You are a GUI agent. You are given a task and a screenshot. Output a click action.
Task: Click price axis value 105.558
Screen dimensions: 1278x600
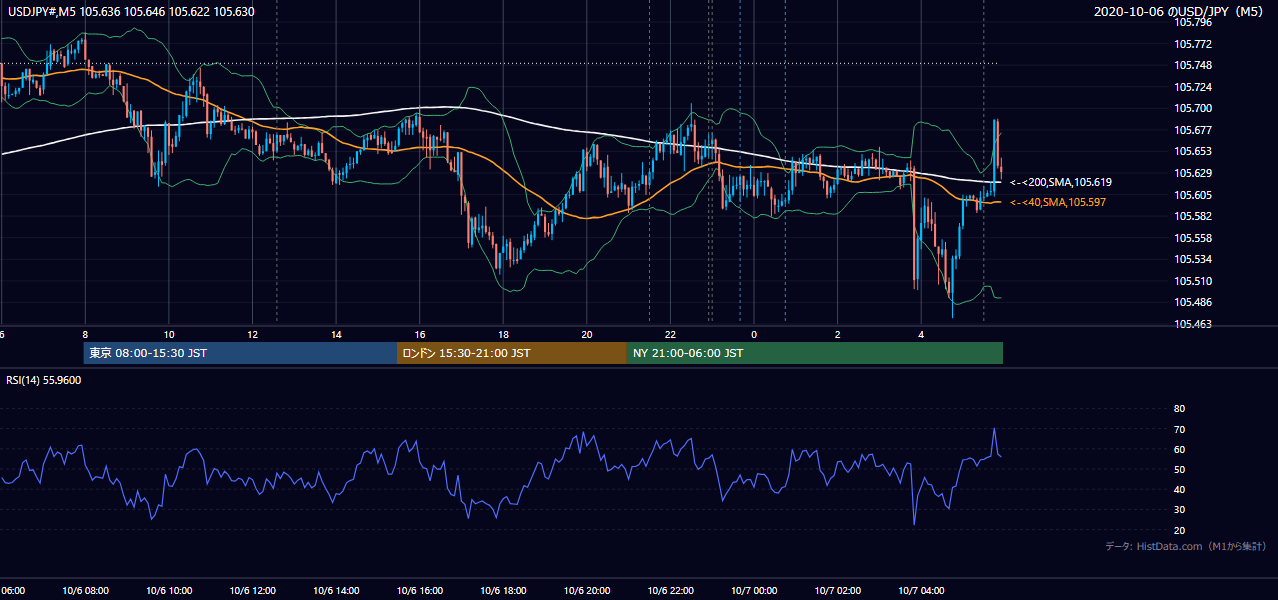(1193, 238)
